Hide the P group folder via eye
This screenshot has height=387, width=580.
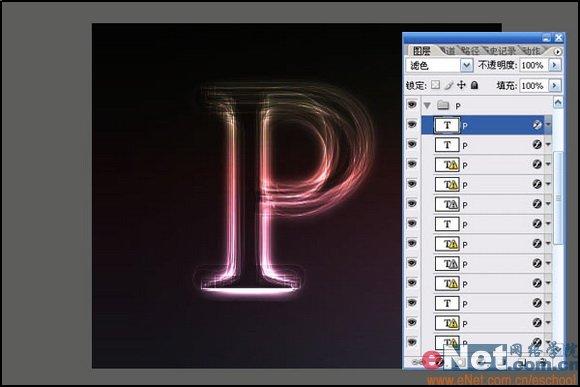[412, 105]
